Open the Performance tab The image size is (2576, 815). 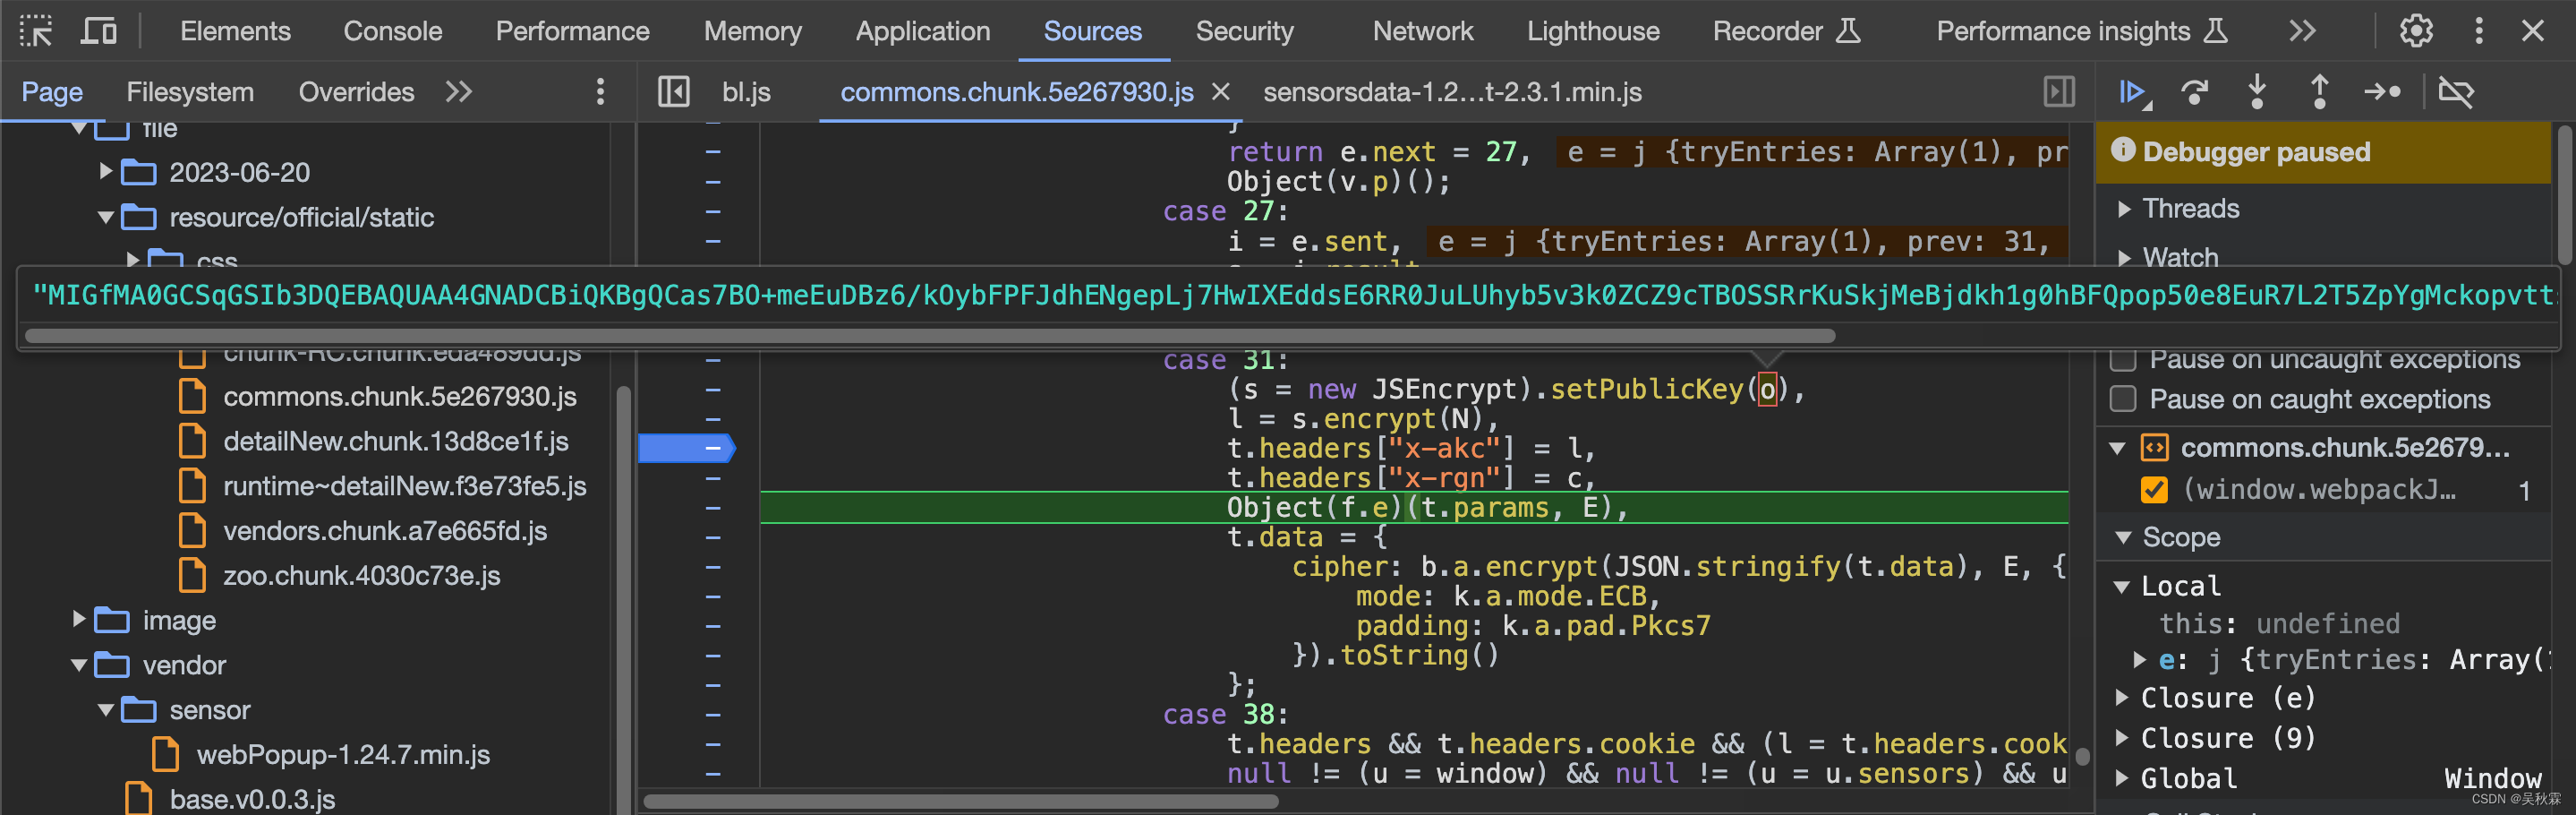click(572, 31)
